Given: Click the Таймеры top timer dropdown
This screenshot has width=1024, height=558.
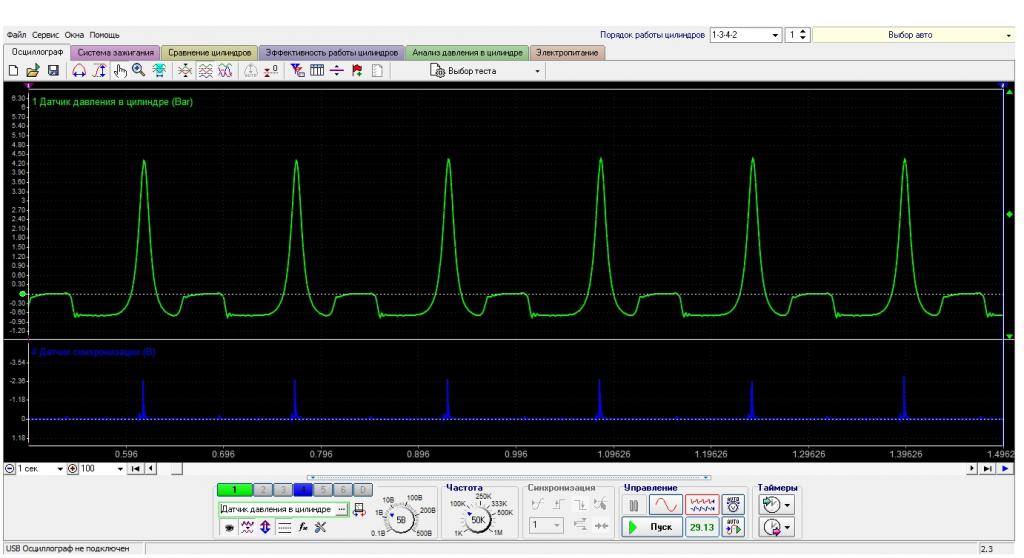Looking at the screenshot, I should [776, 505].
